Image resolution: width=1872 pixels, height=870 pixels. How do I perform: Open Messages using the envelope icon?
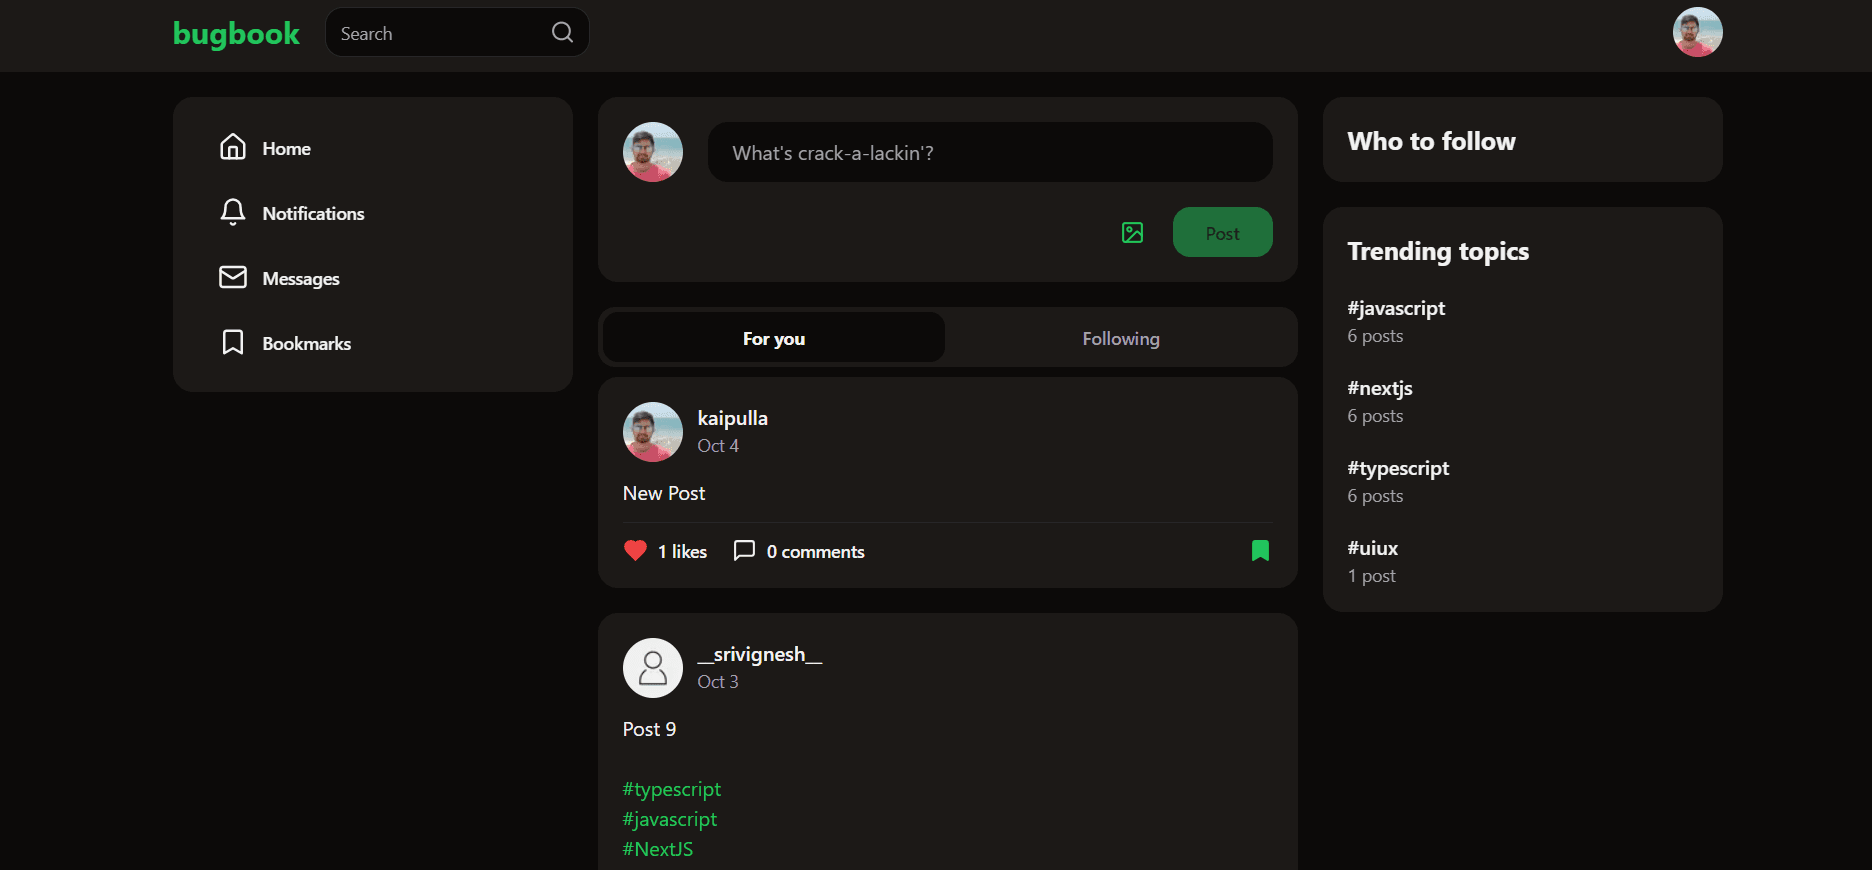click(x=233, y=277)
